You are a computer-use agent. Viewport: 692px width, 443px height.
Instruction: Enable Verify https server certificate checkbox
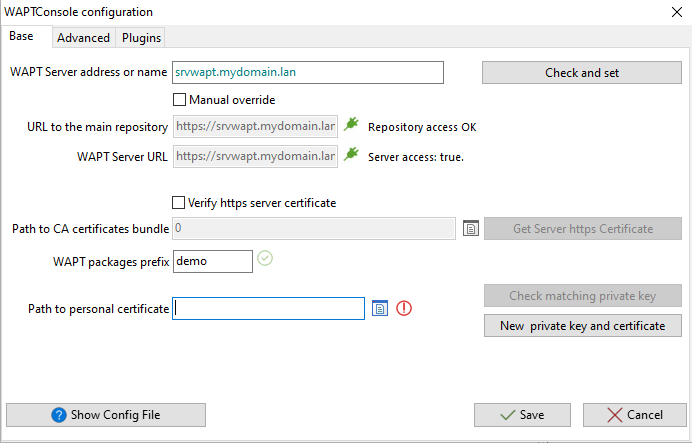178,203
